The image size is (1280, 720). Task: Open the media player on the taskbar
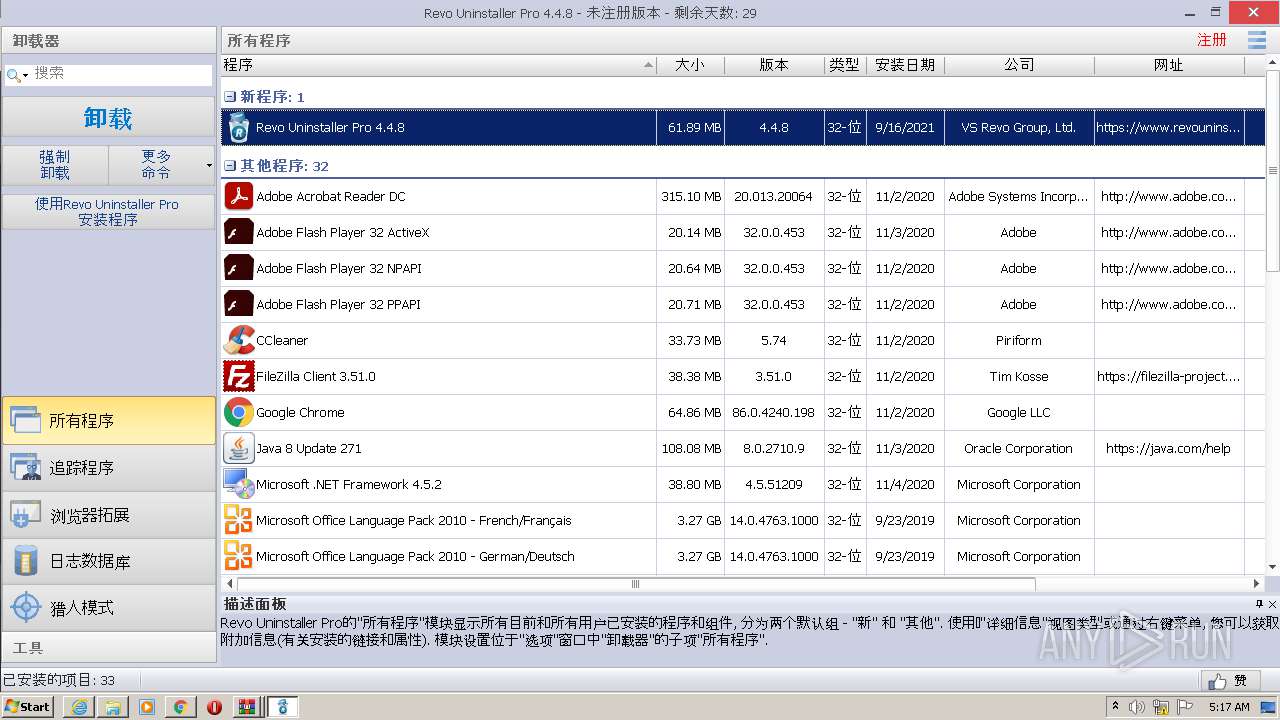pyautogui.click(x=147, y=707)
